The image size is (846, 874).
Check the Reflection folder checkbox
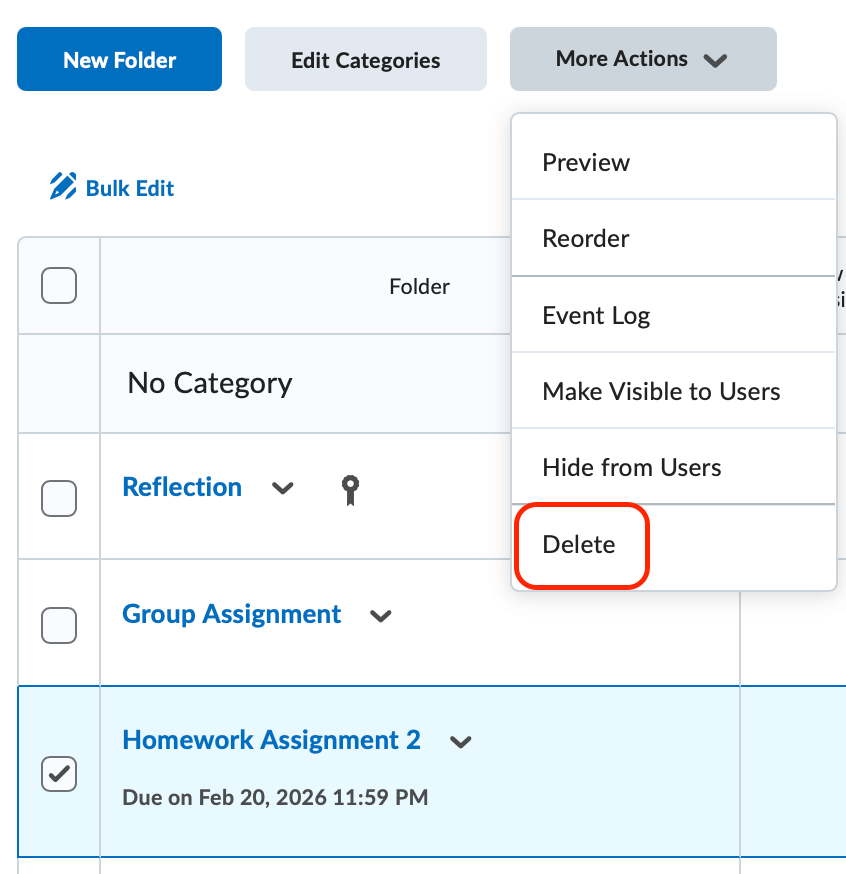[59, 498]
